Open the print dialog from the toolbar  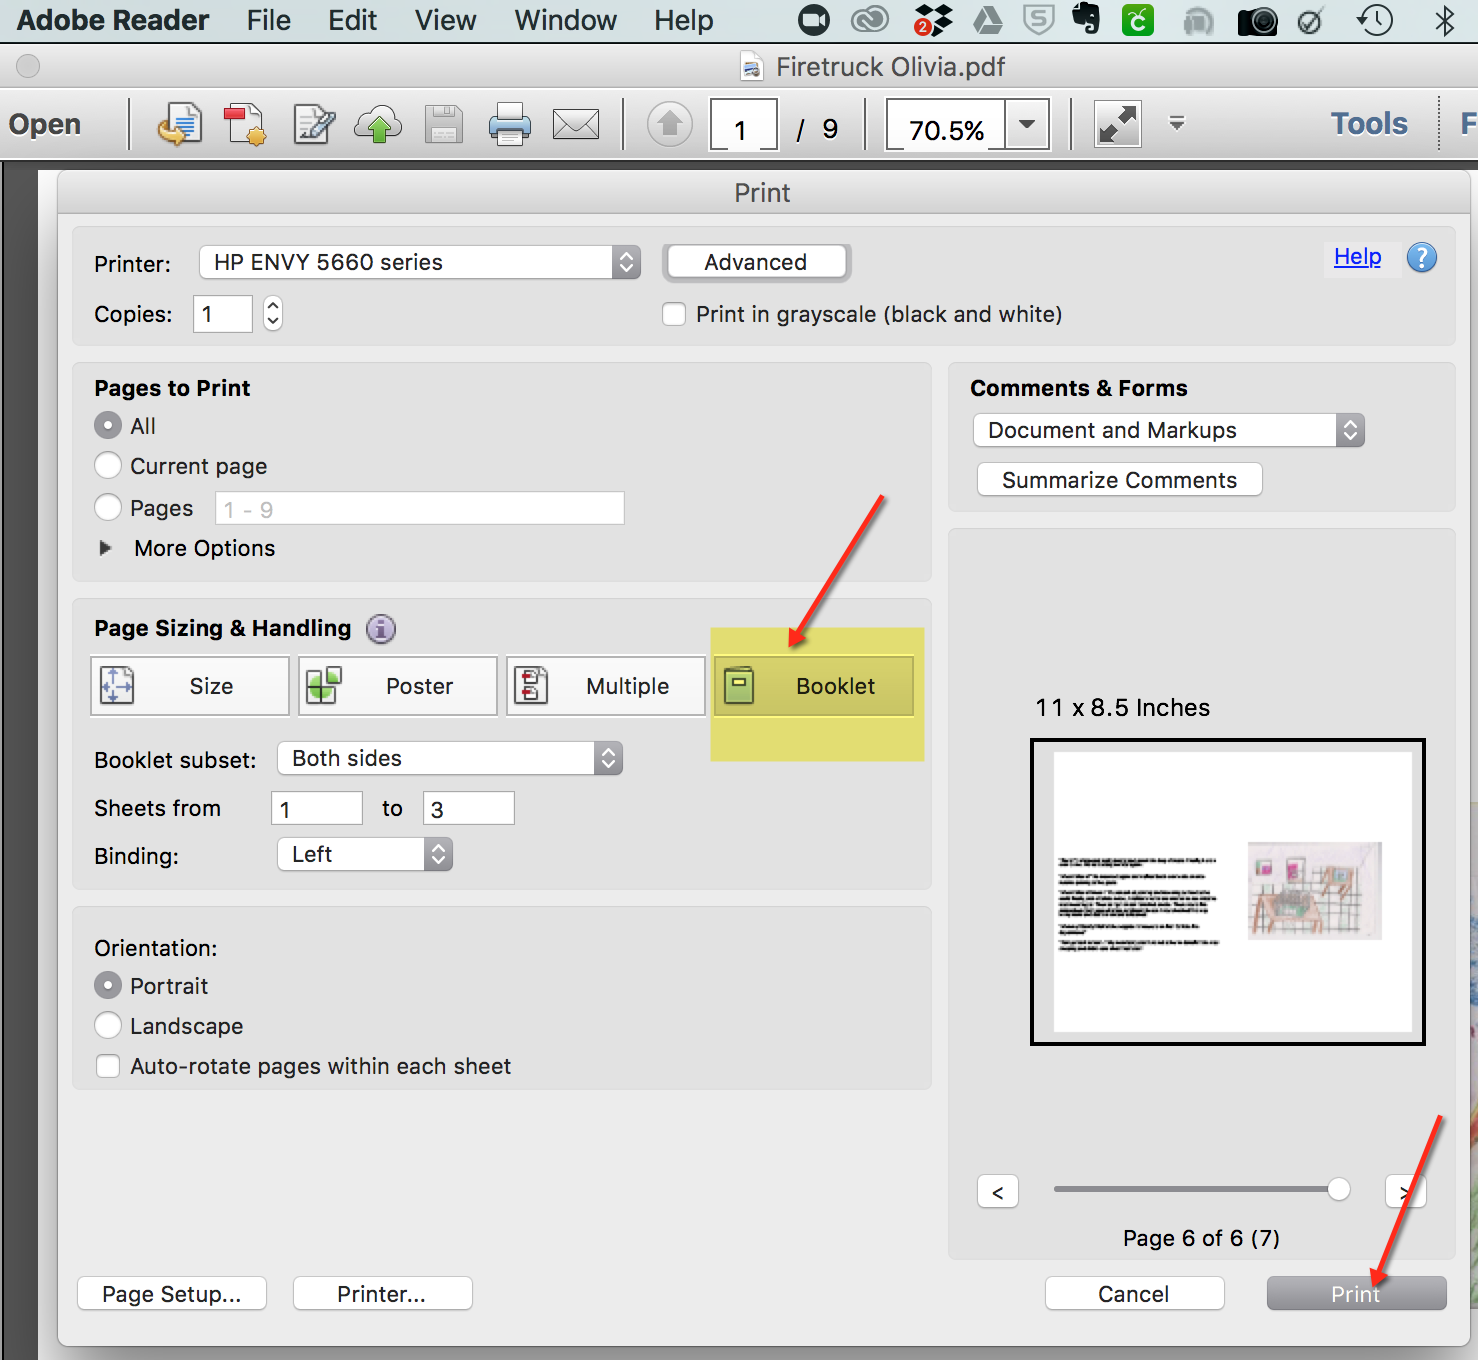pyautogui.click(x=510, y=124)
